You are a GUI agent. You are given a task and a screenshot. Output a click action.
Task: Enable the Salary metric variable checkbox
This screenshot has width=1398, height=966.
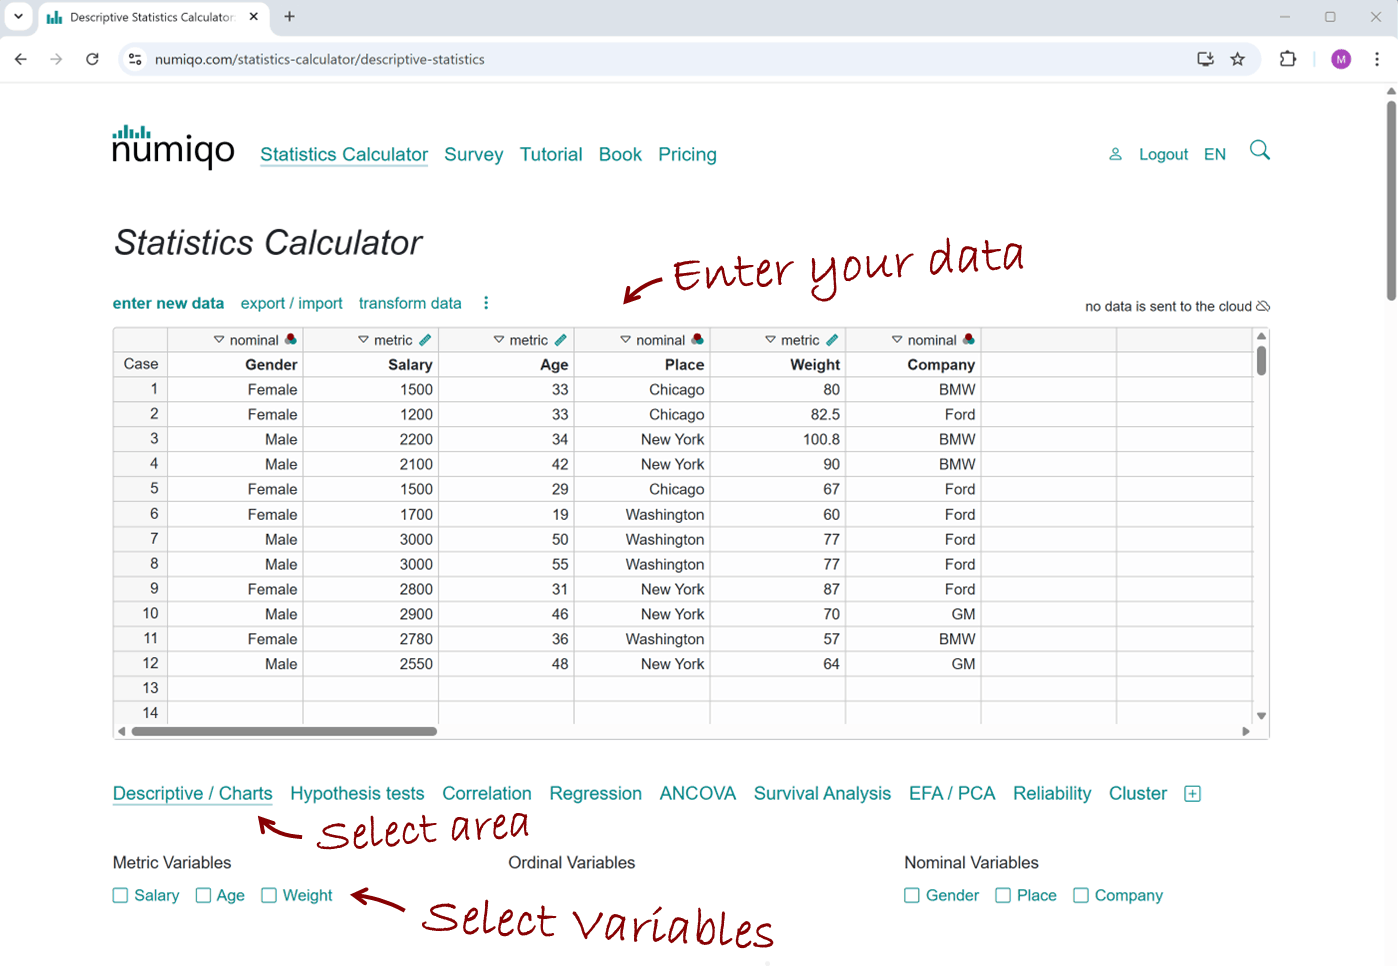[119, 895]
